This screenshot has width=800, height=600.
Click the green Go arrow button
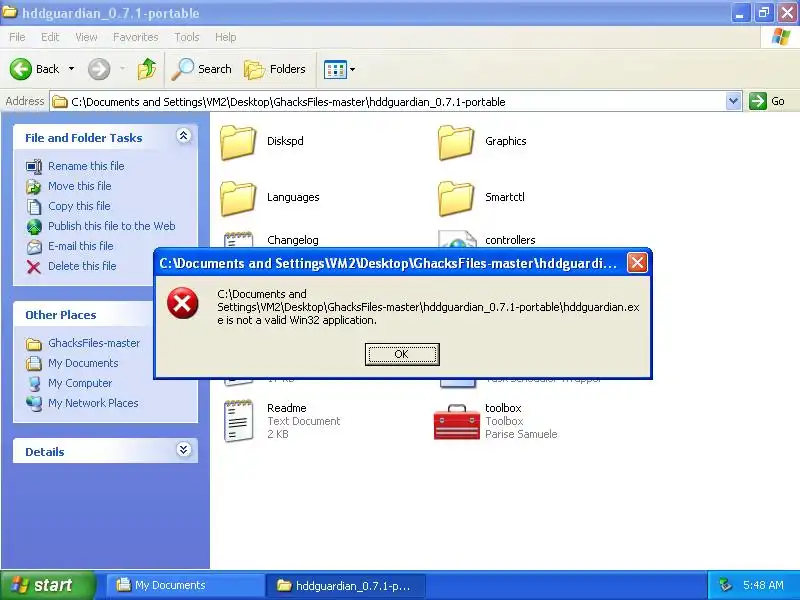pos(758,101)
